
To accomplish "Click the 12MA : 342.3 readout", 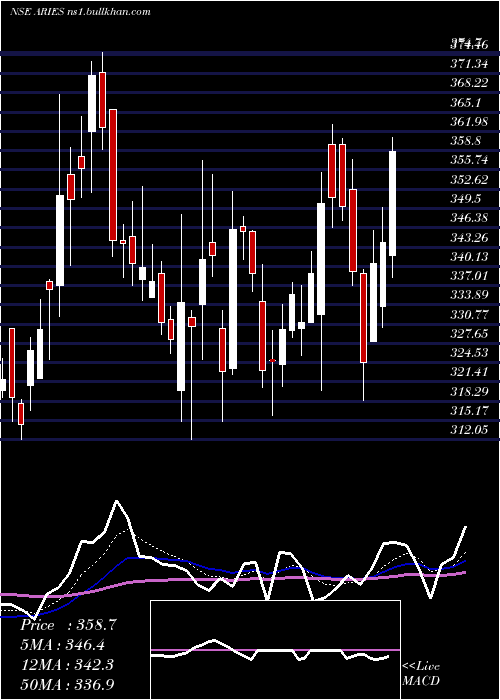I will tap(66, 665).
